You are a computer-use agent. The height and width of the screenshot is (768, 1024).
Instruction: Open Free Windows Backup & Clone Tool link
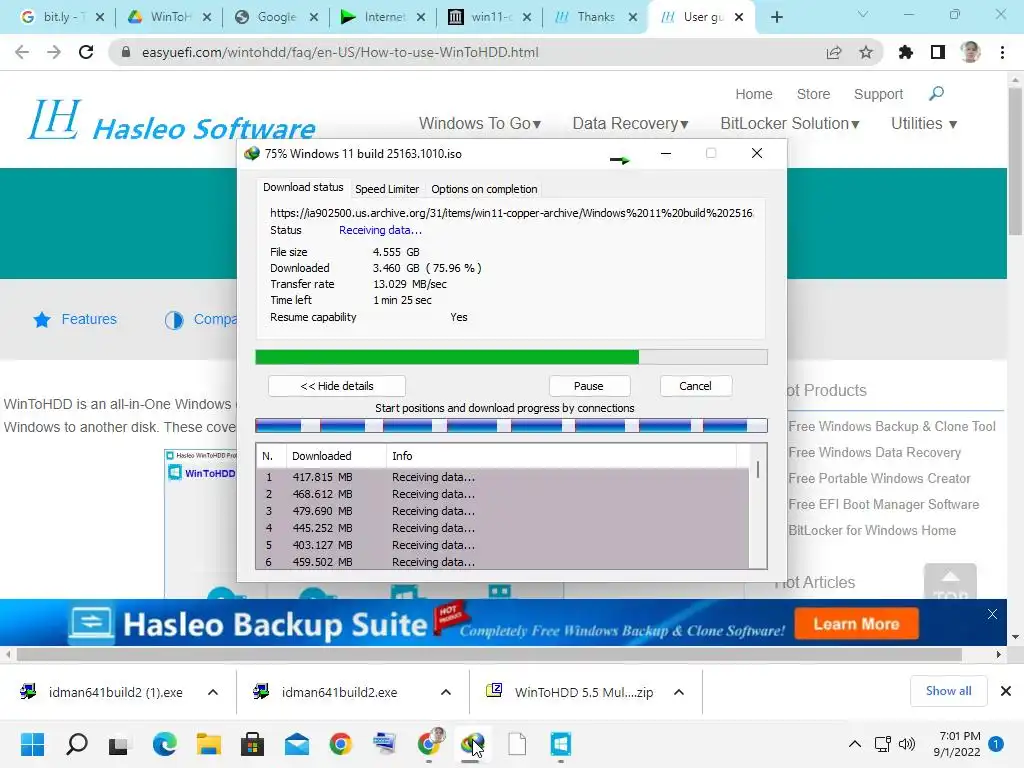click(x=892, y=426)
